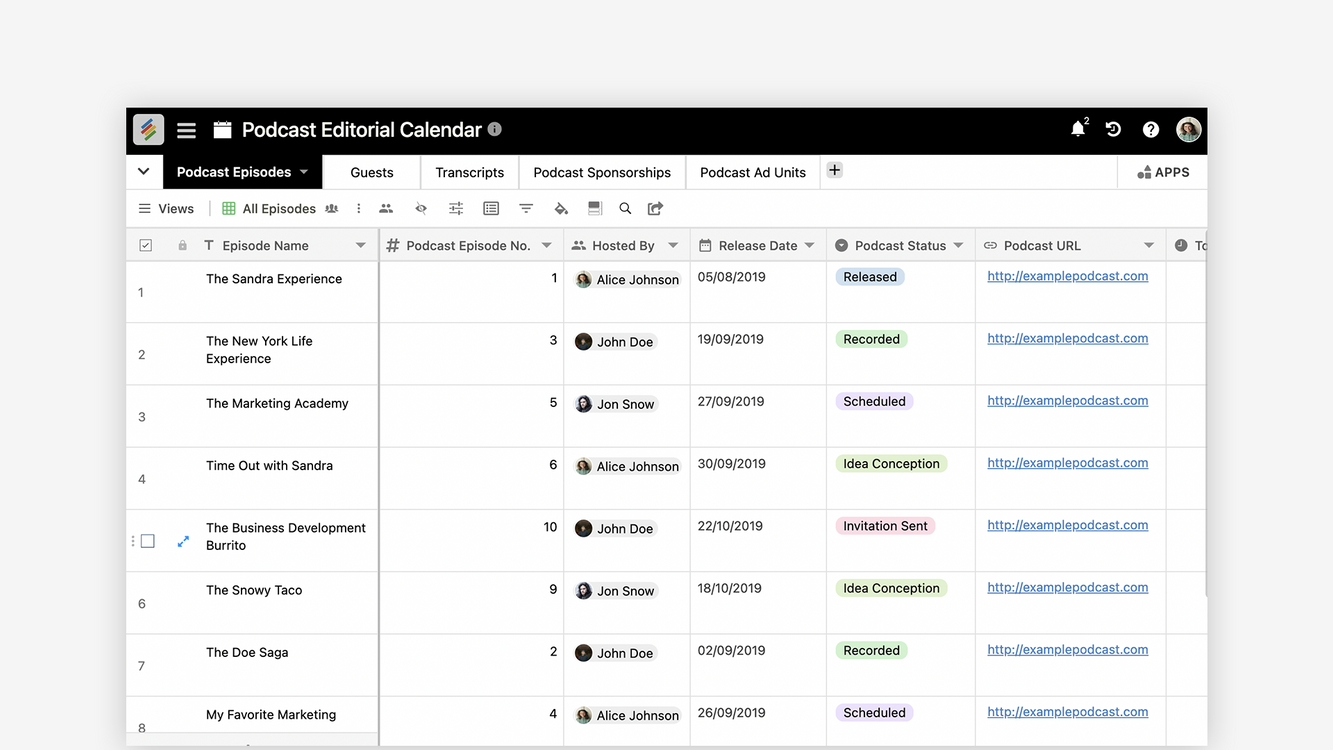Open the activity history icon
This screenshot has width=1333, height=750.
1113,130
